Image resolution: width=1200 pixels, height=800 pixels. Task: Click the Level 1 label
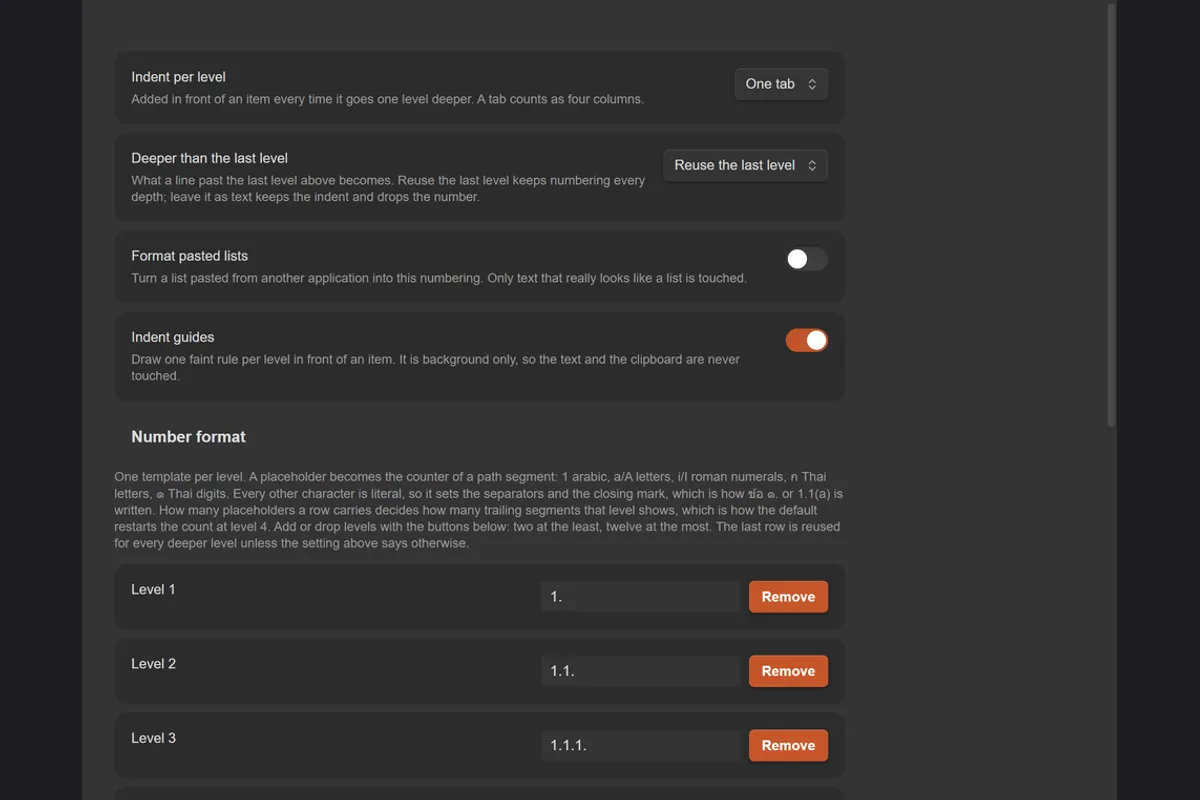pos(153,590)
